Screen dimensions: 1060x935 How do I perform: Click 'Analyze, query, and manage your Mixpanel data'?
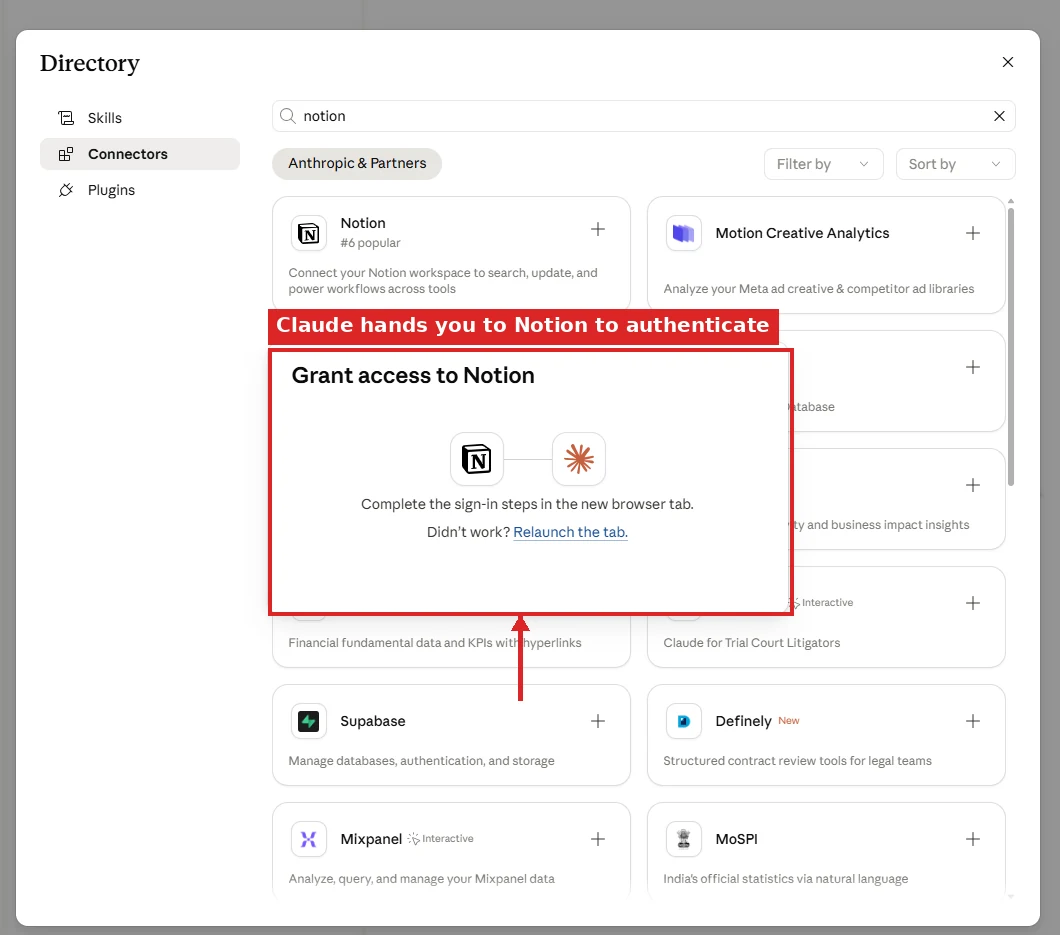[421, 879]
